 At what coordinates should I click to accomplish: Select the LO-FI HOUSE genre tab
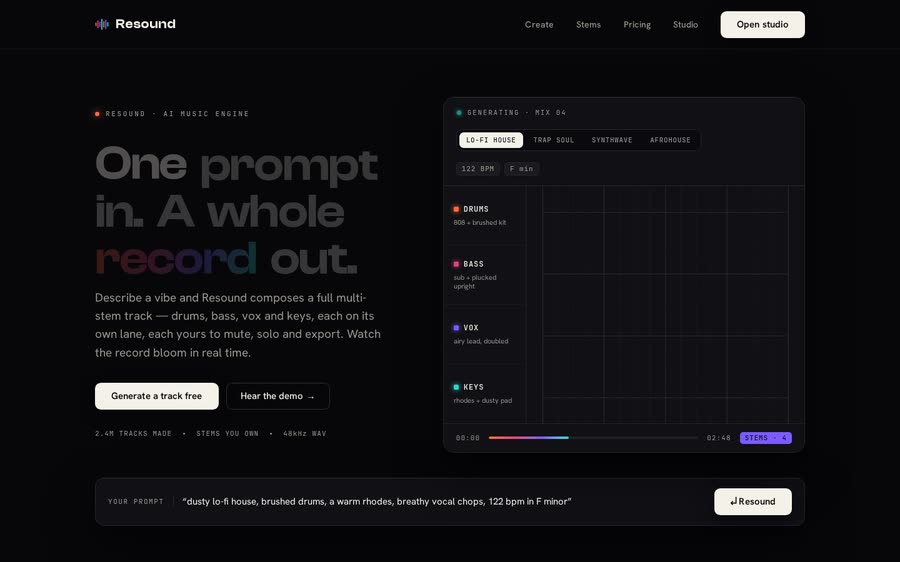click(x=491, y=140)
